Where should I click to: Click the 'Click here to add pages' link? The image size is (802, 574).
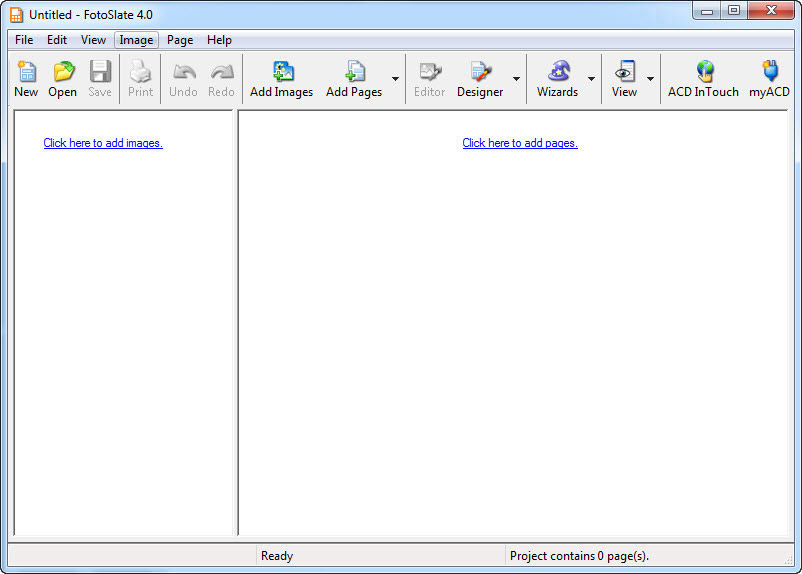pos(520,143)
